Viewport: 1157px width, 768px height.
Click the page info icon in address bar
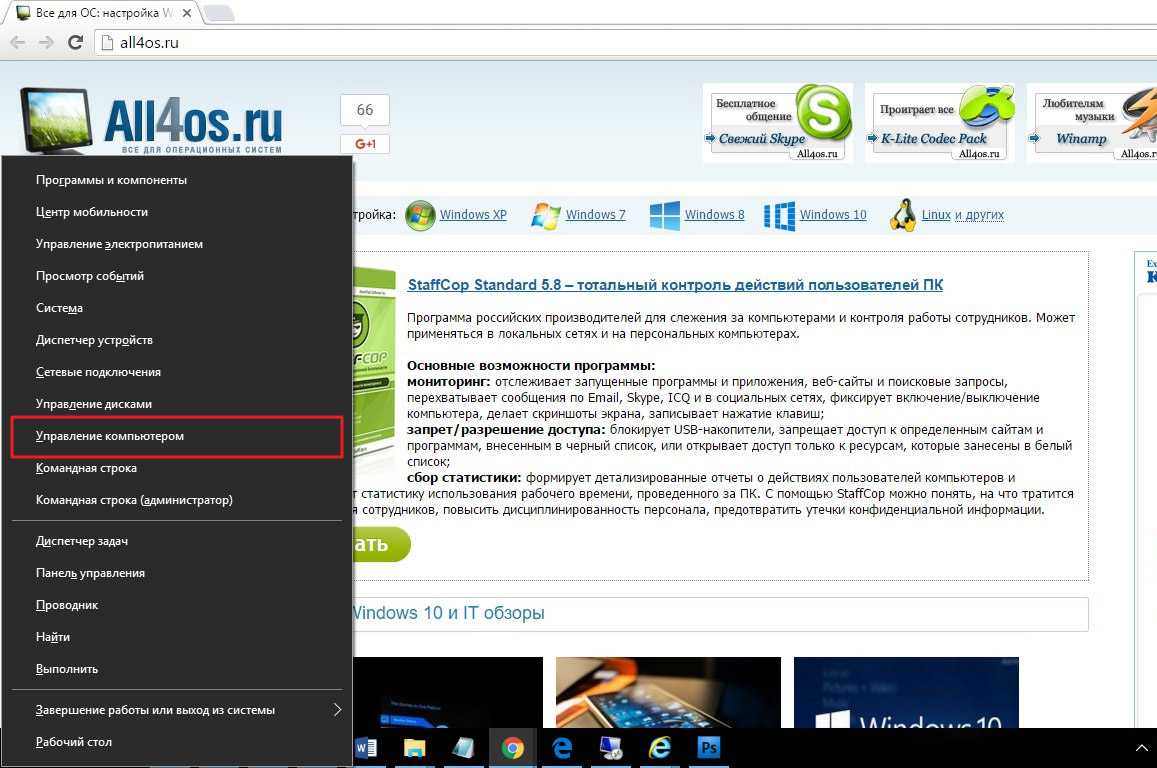108,43
